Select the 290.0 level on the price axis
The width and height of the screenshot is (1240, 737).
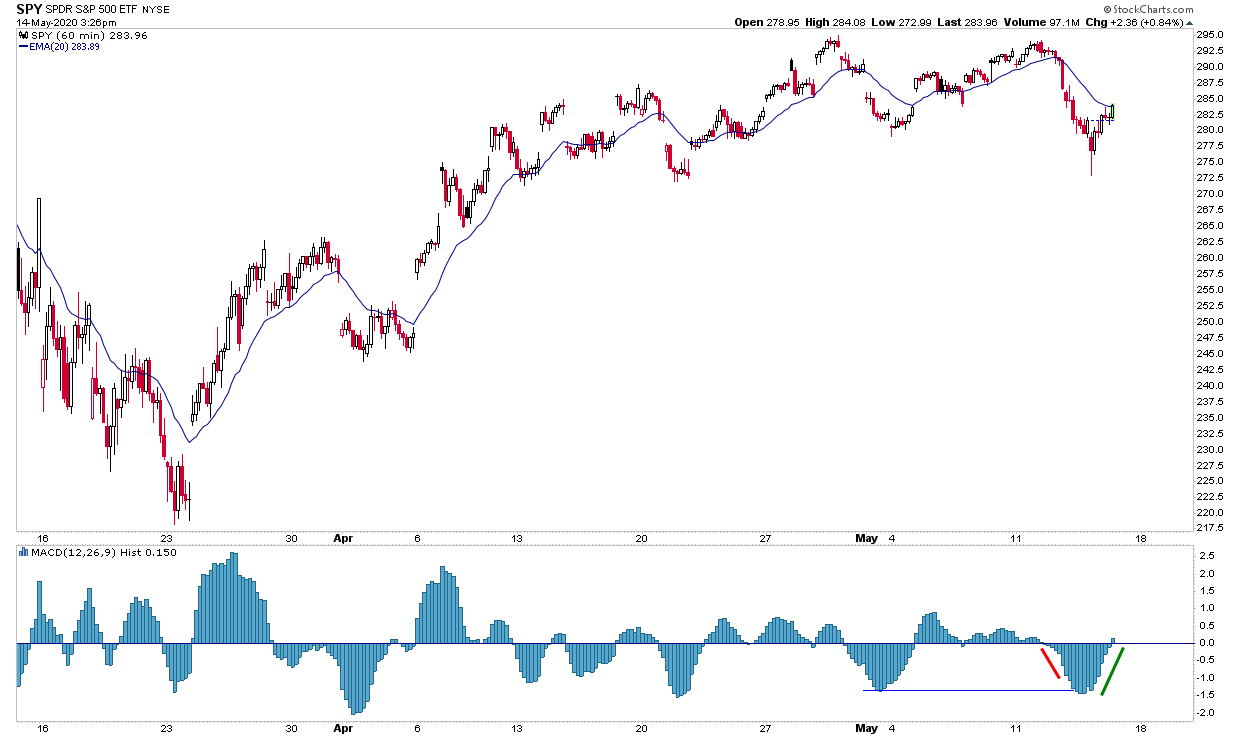click(x=1210, y=66)
